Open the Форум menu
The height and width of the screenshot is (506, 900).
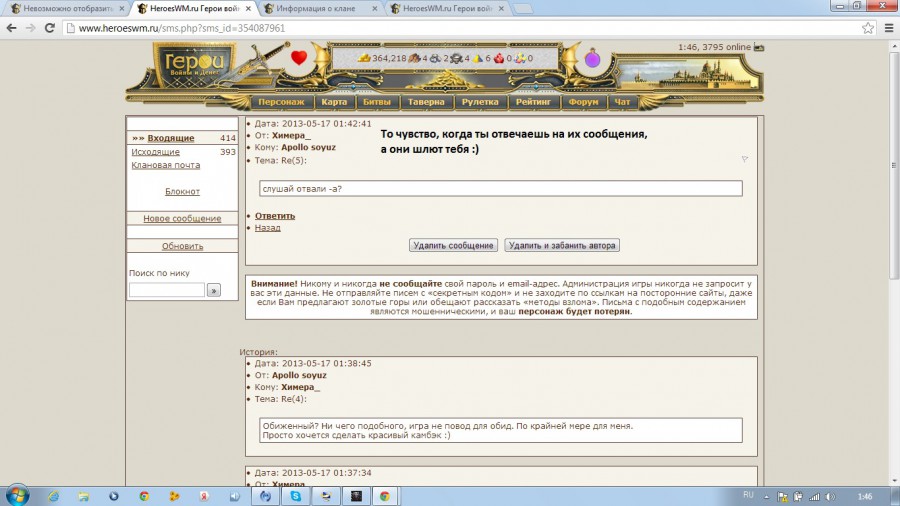[583, 102]
